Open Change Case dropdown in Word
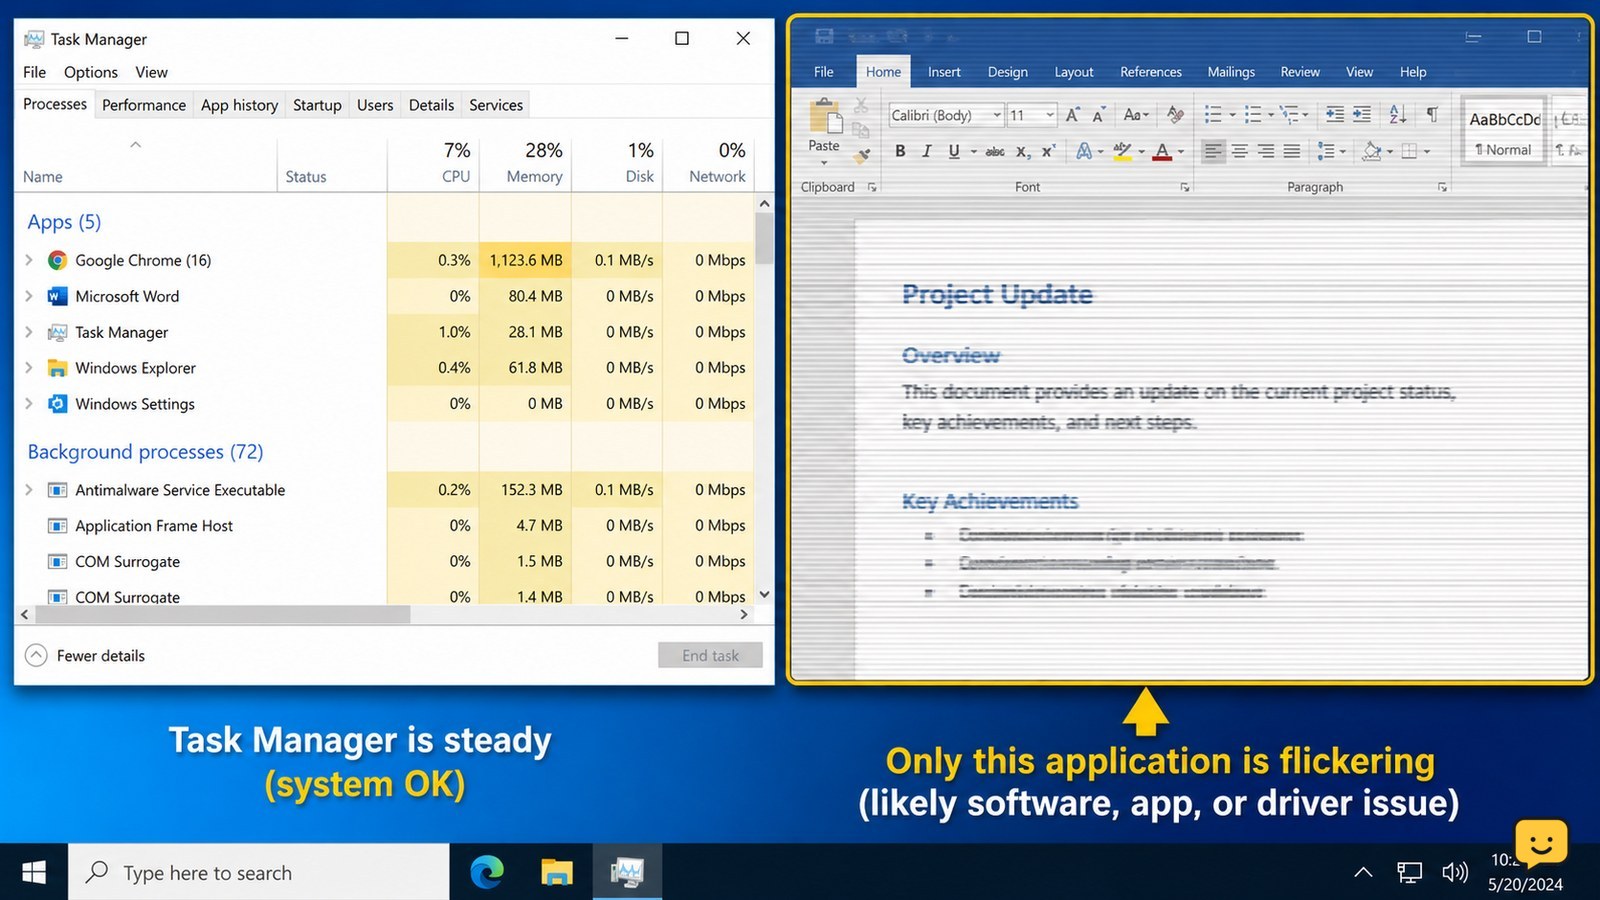This screenshot has height=900, width=1600. [x=1135, y=115]
